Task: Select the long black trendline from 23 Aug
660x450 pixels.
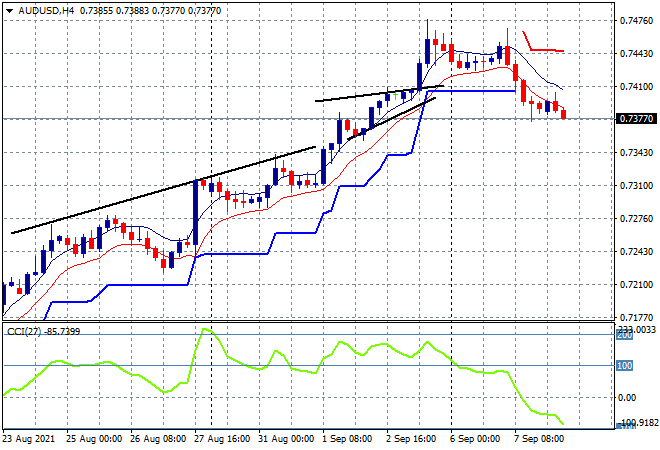Action: (x=163, y=190)
